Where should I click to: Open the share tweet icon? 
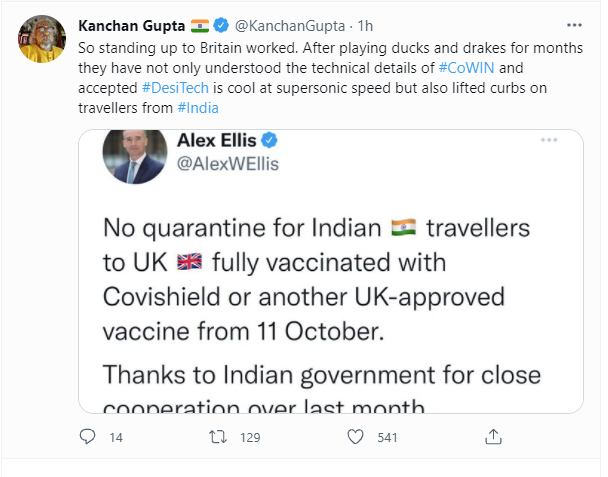click(x=492, y=437)
